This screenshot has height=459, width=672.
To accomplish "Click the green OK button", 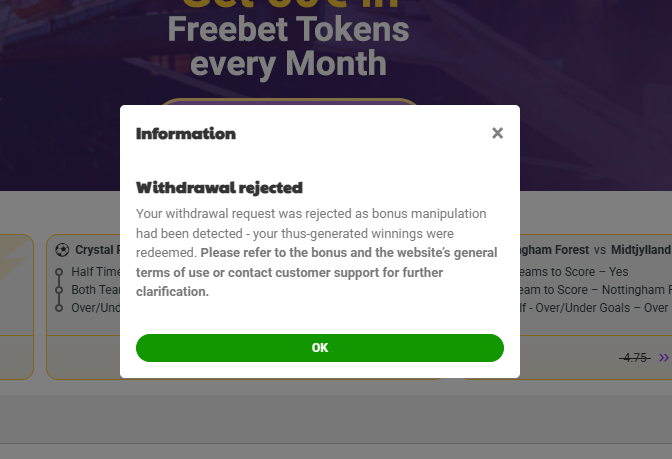I will pyautogui.click(x=319, y=348).
